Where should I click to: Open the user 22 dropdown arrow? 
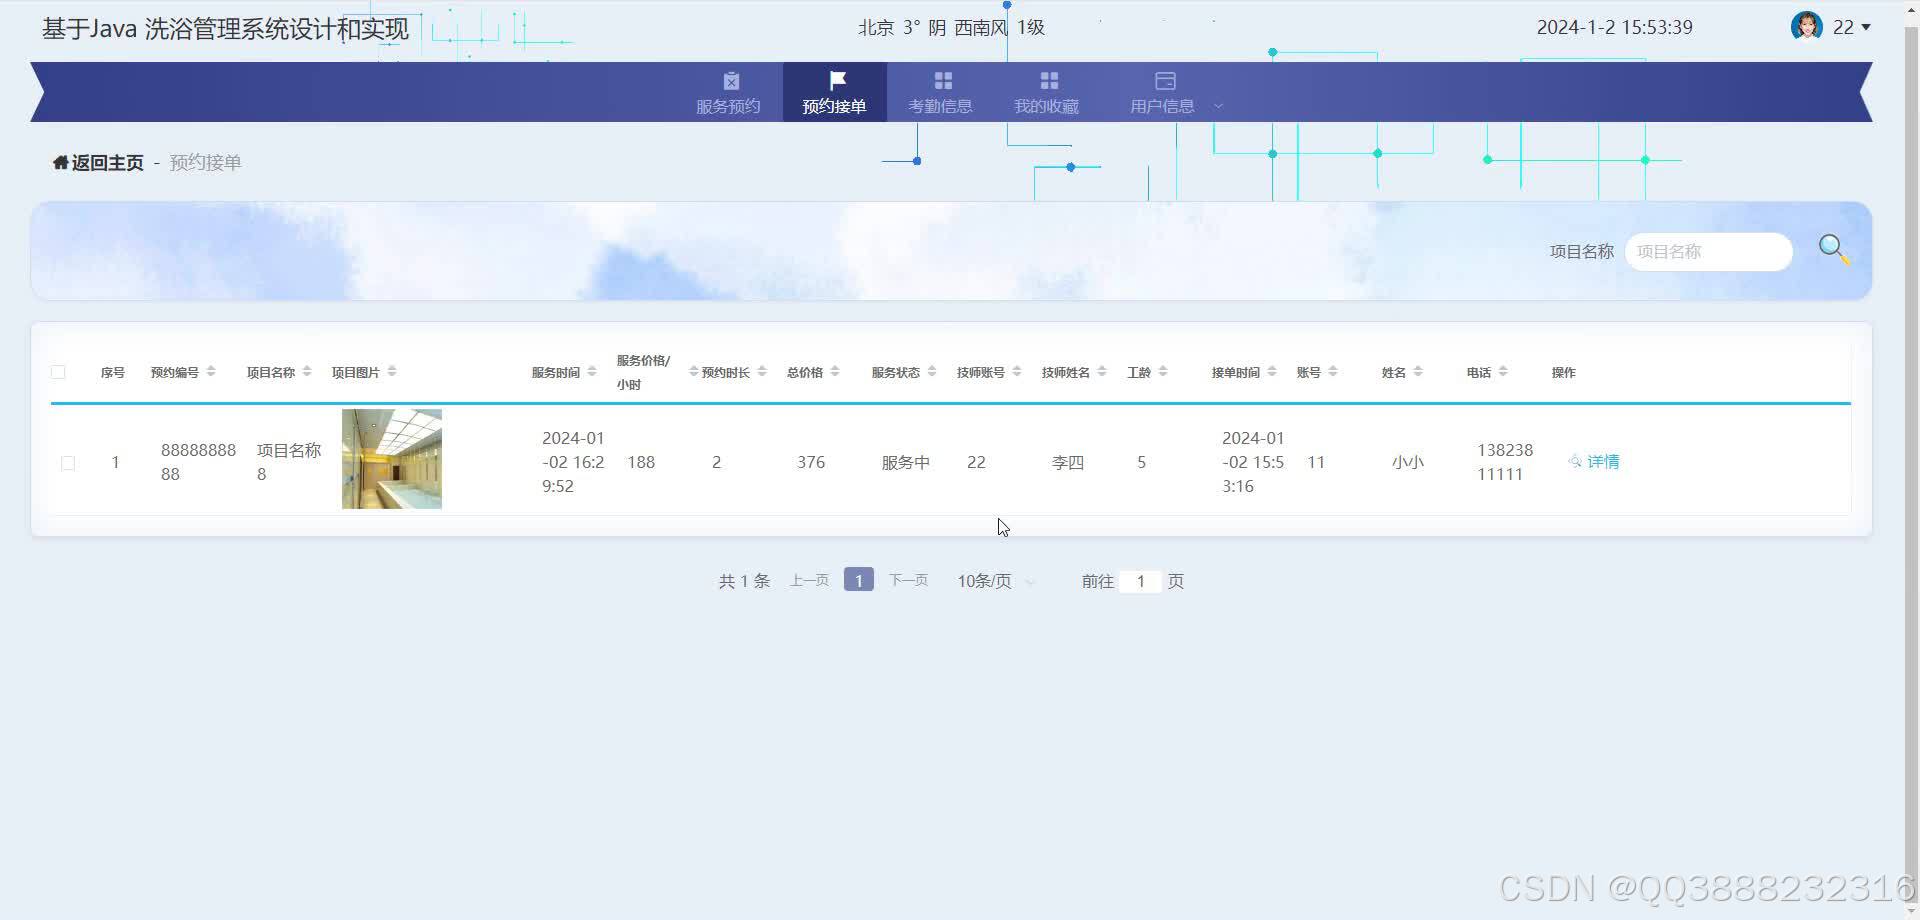(1866, 28)
